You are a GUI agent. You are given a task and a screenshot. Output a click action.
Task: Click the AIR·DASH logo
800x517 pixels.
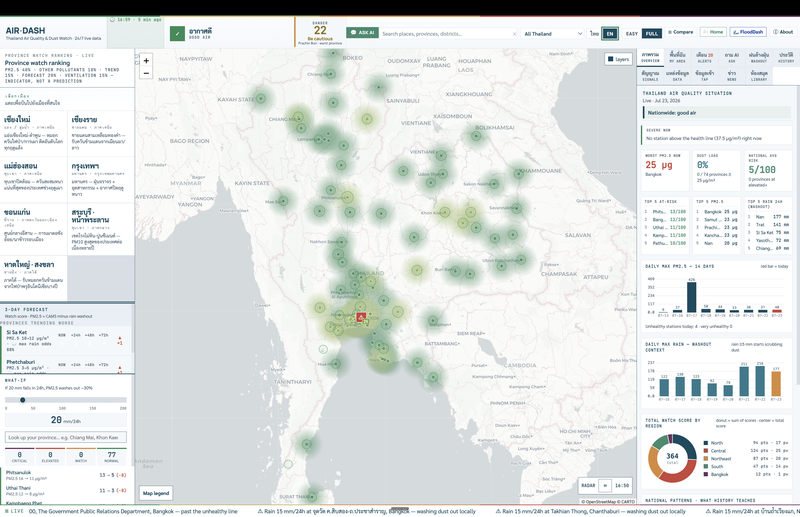click(25, 31)
